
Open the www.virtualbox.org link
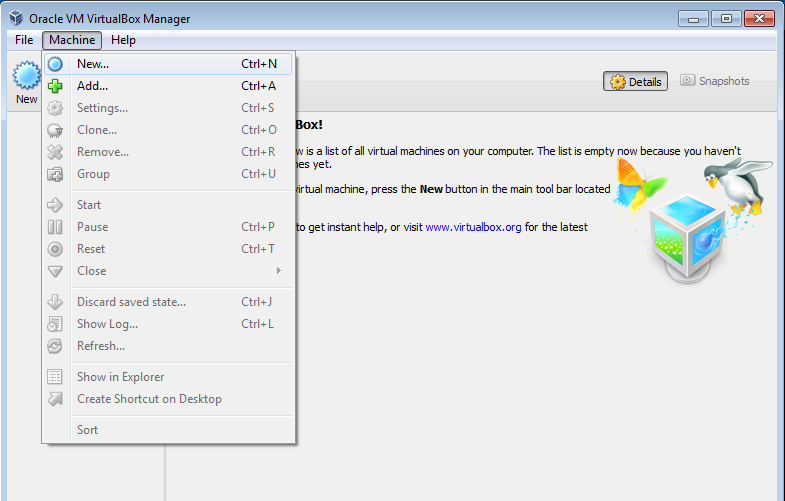click(x=473, y=227)
